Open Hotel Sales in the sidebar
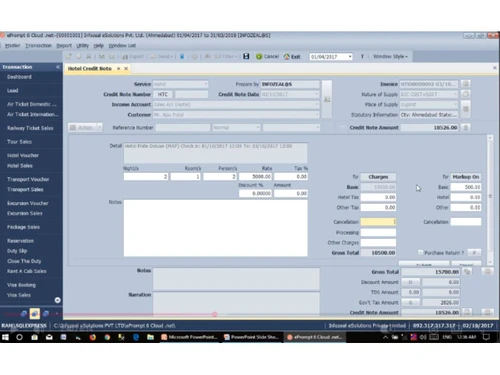The height and width of the screenshot is (375, 500). 20,166
